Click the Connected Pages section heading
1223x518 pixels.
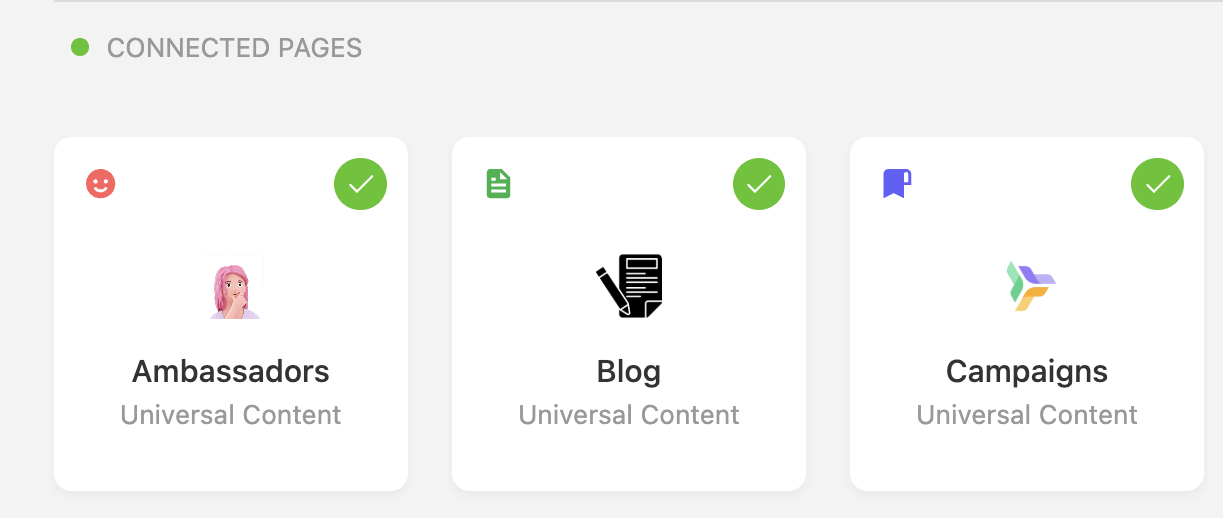coord(234,48)
